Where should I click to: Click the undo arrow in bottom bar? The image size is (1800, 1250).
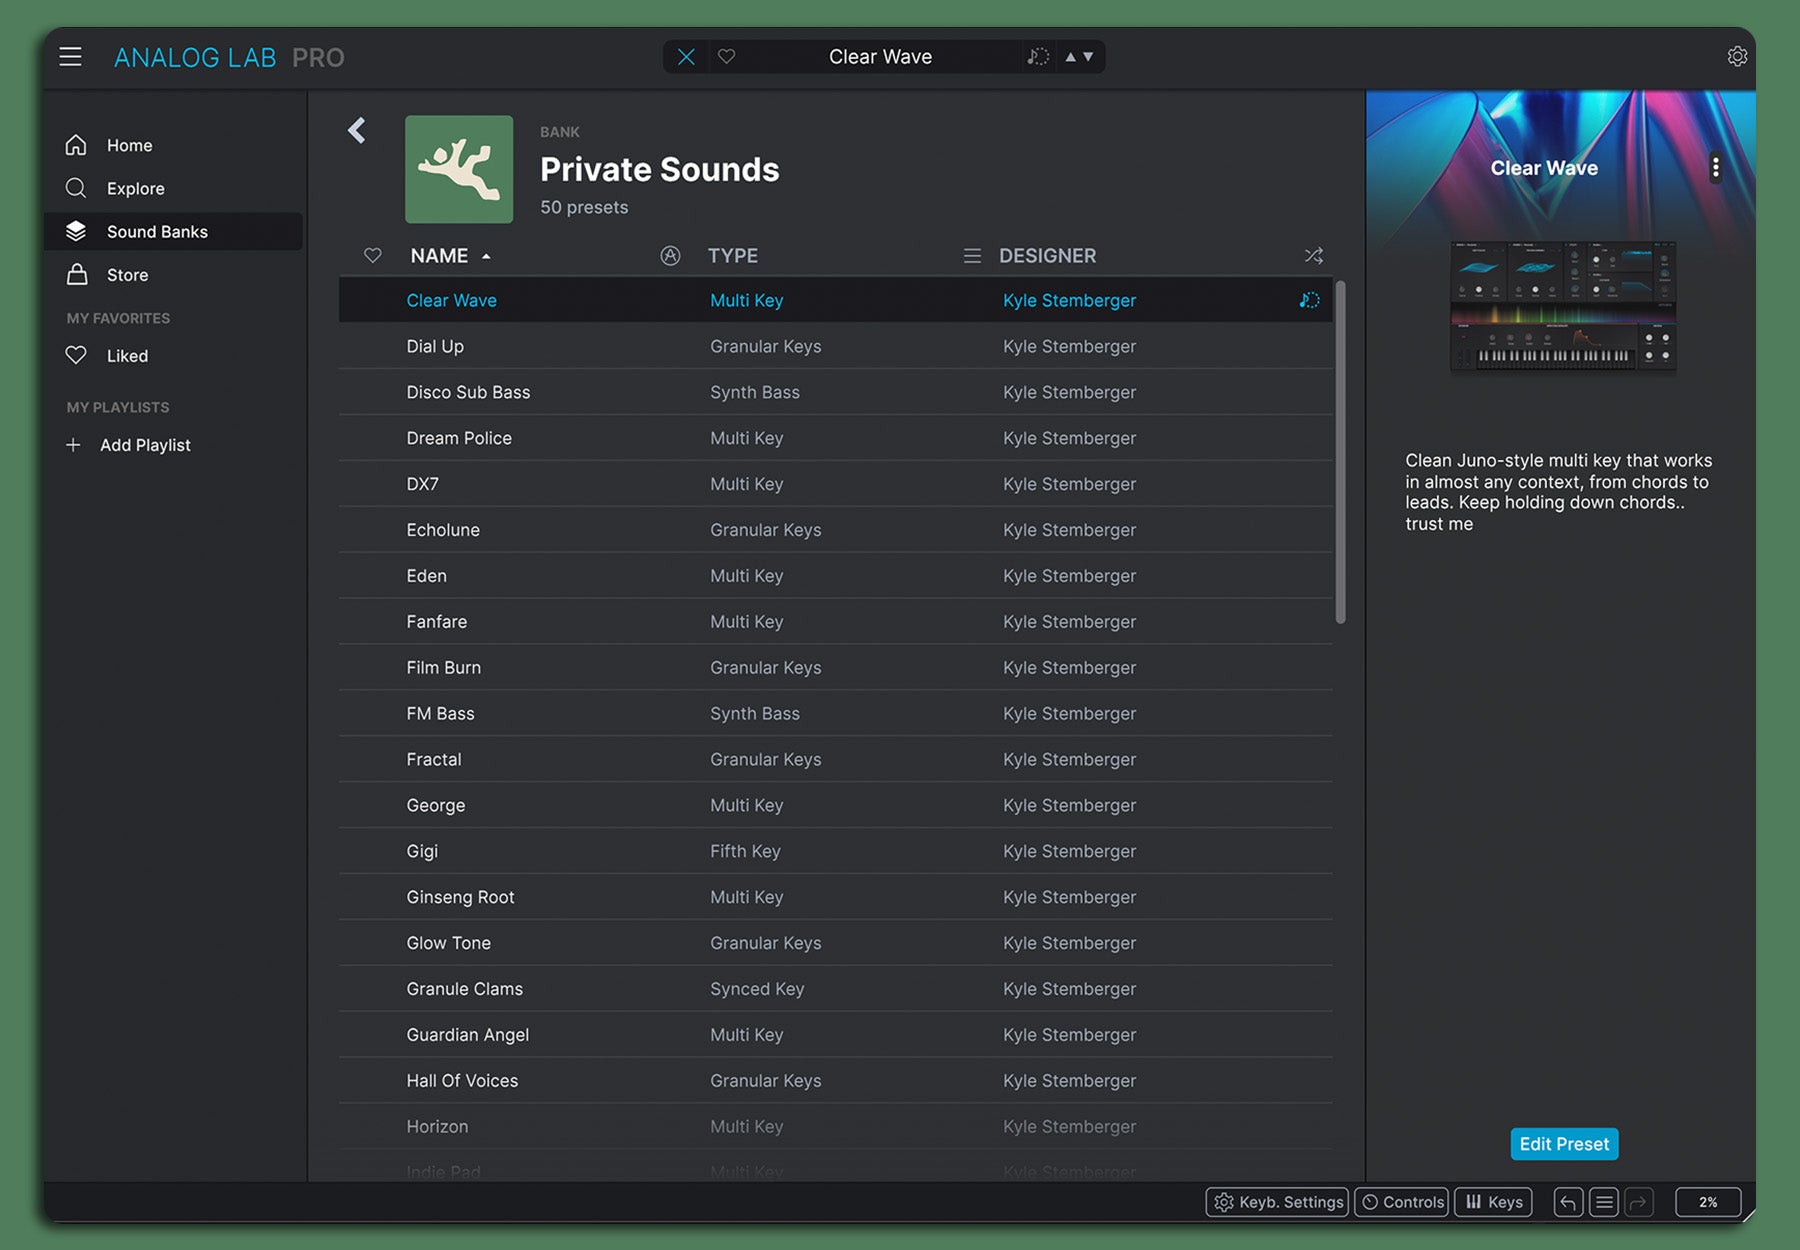[1568, 1202]
